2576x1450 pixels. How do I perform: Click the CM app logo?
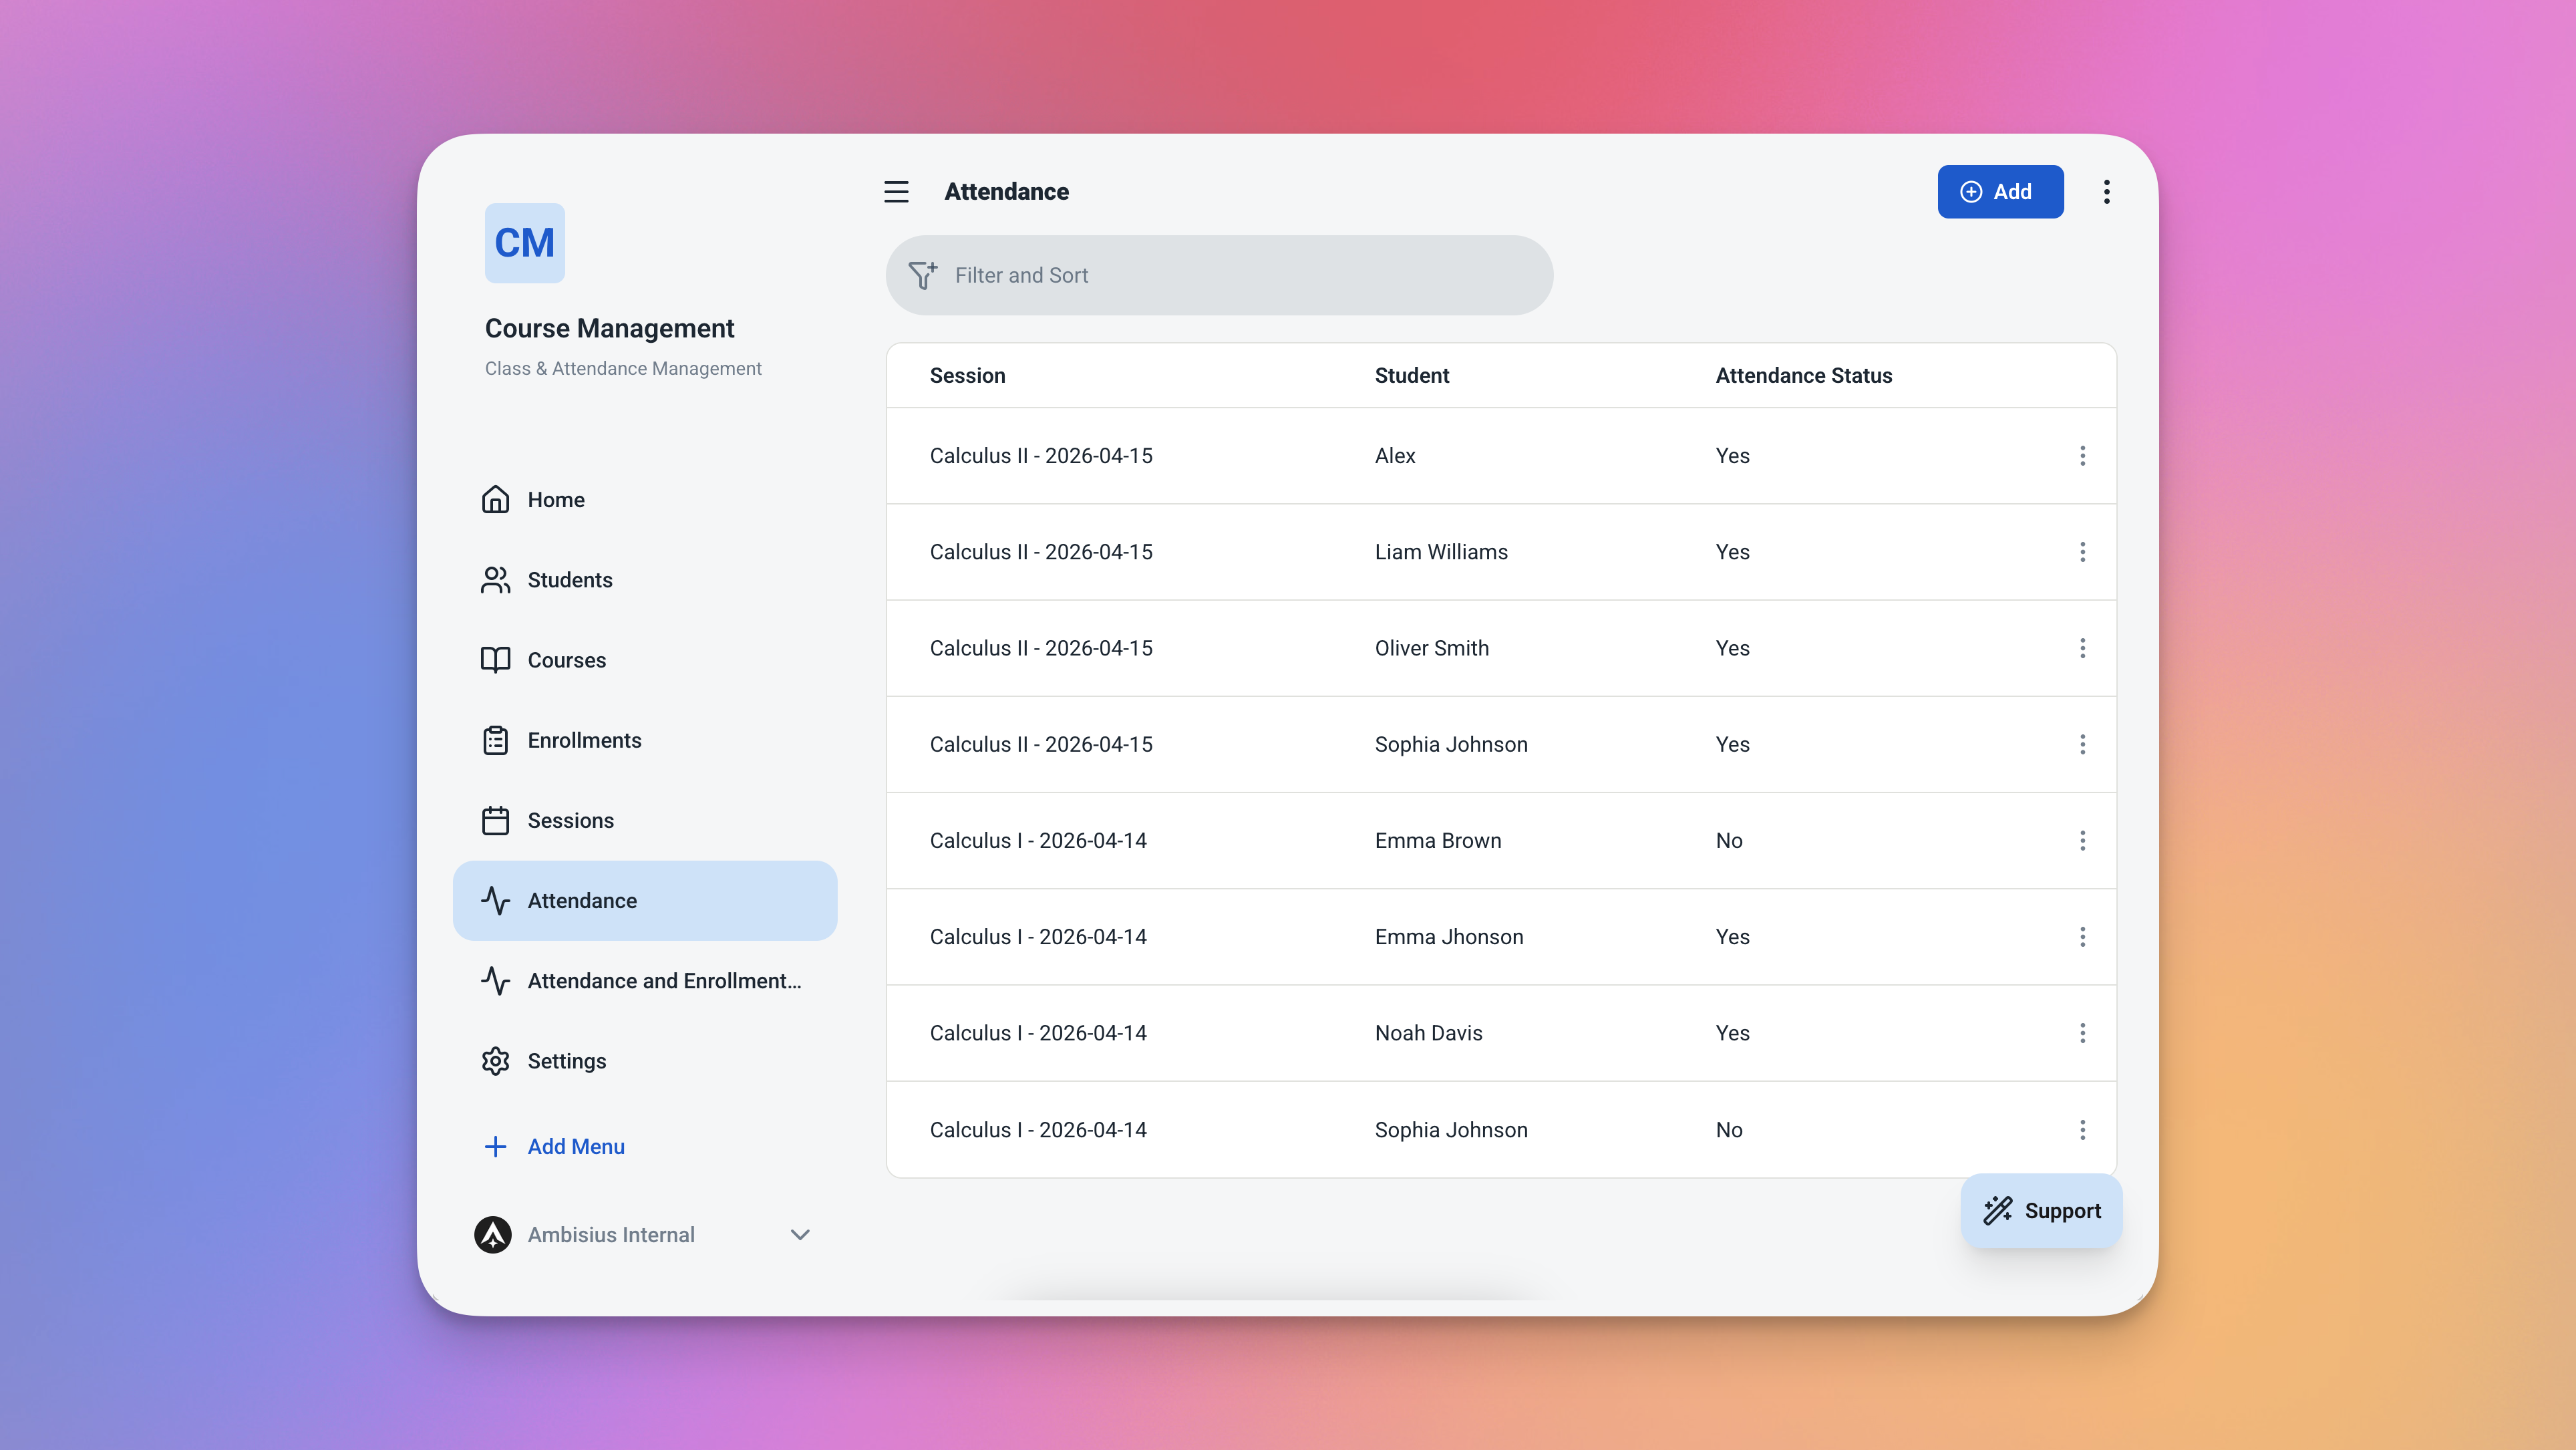click(524, 243)
